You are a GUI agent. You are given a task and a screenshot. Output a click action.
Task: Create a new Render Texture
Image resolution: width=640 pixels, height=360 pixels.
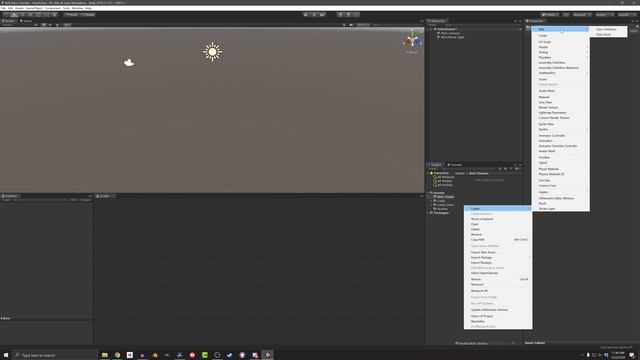(560, 107)
